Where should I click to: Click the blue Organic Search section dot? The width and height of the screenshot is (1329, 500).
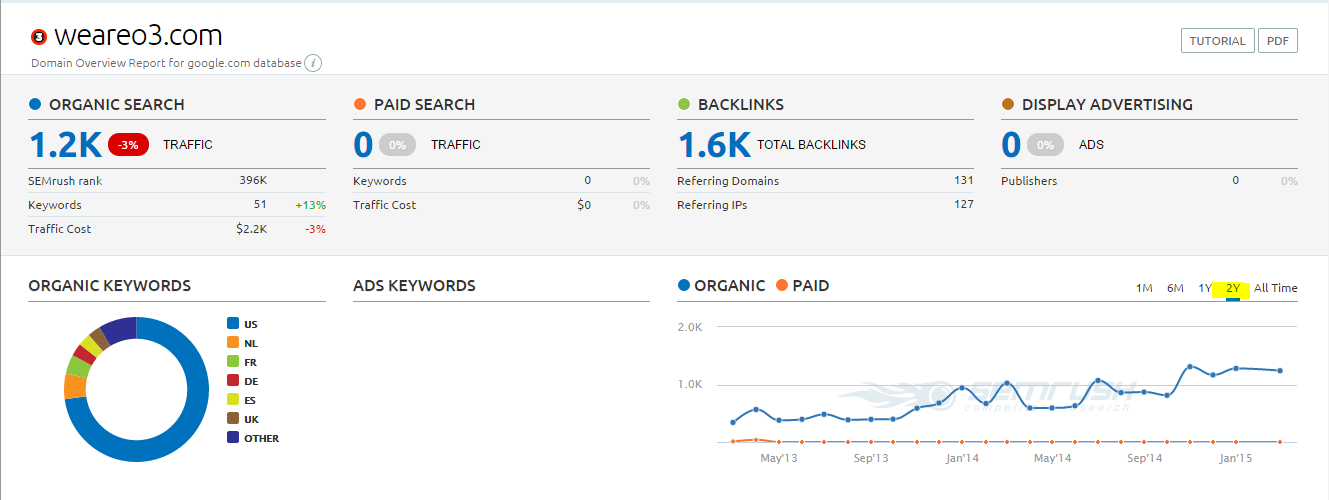35,104
